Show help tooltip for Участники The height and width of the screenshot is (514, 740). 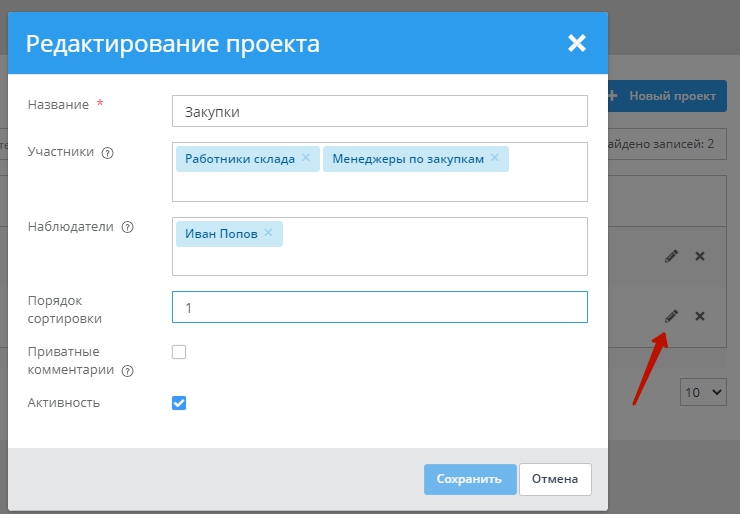tap(108, 153)
